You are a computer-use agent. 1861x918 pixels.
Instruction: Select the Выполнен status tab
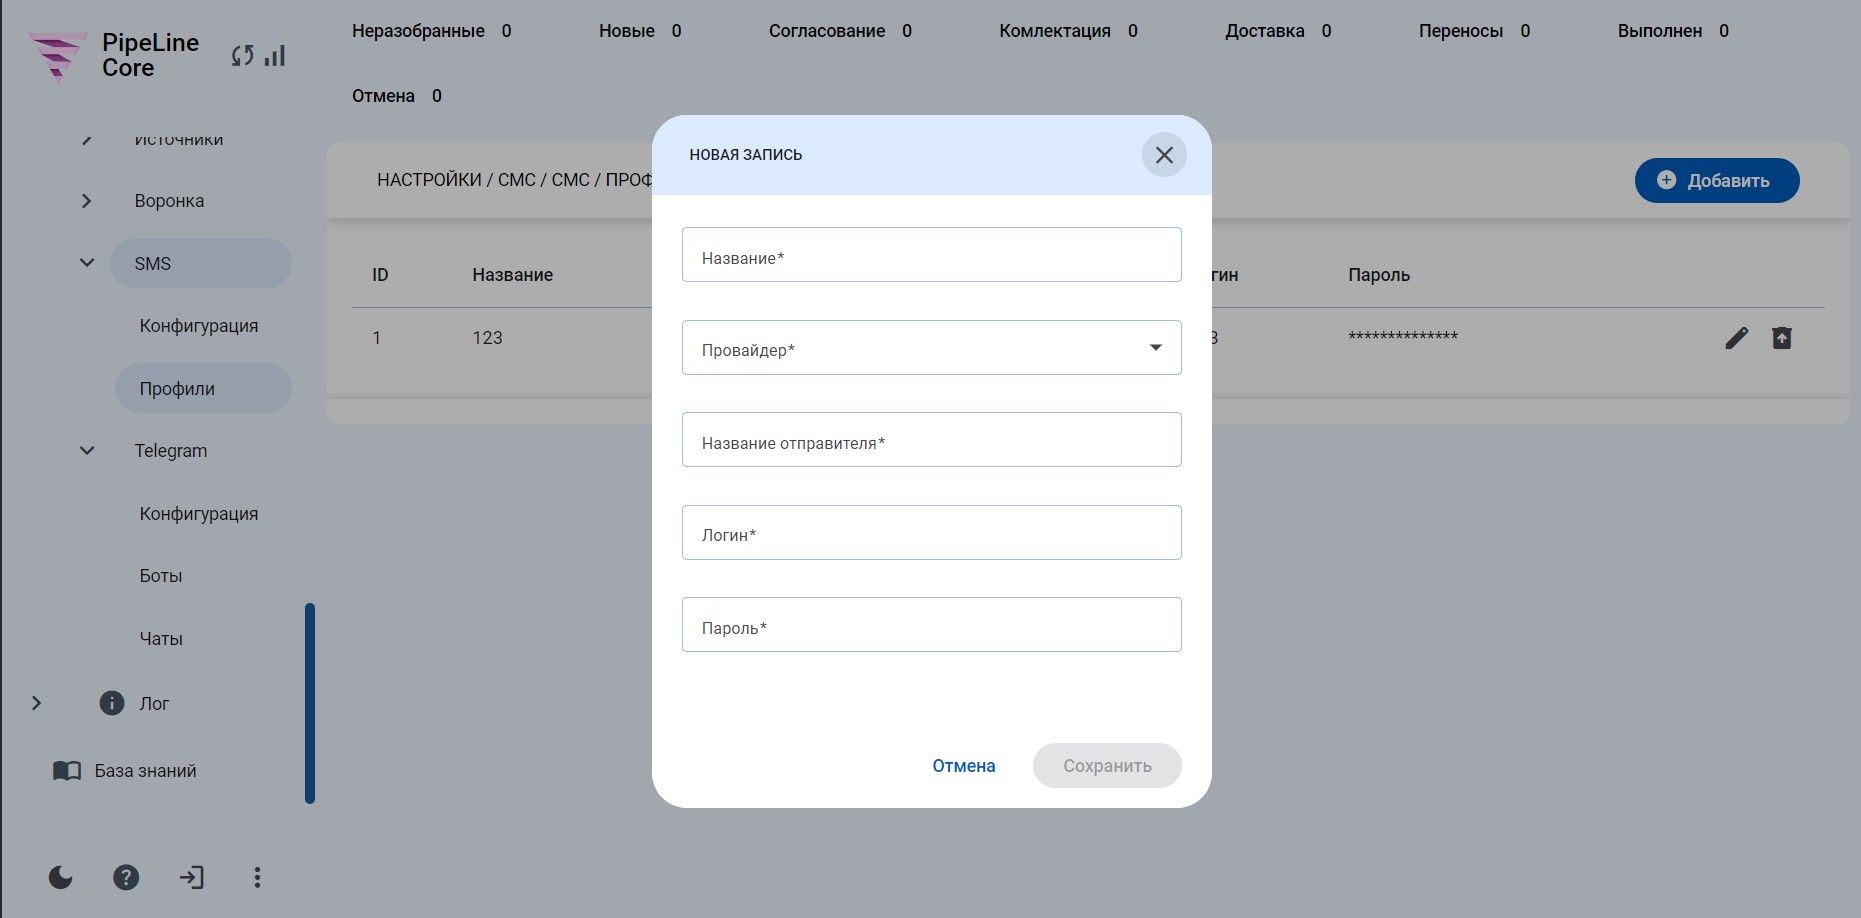point(1673,31)
